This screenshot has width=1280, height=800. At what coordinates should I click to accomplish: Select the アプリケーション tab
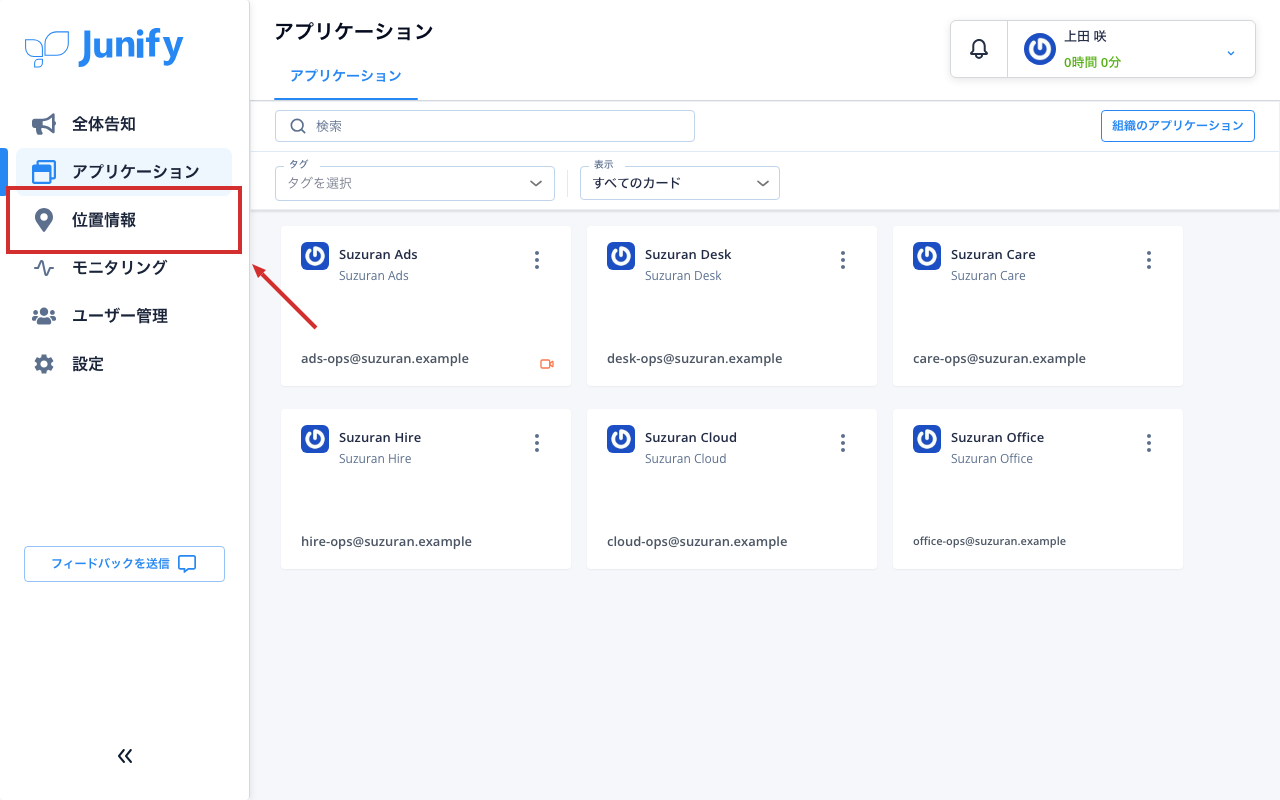(346, 76)
